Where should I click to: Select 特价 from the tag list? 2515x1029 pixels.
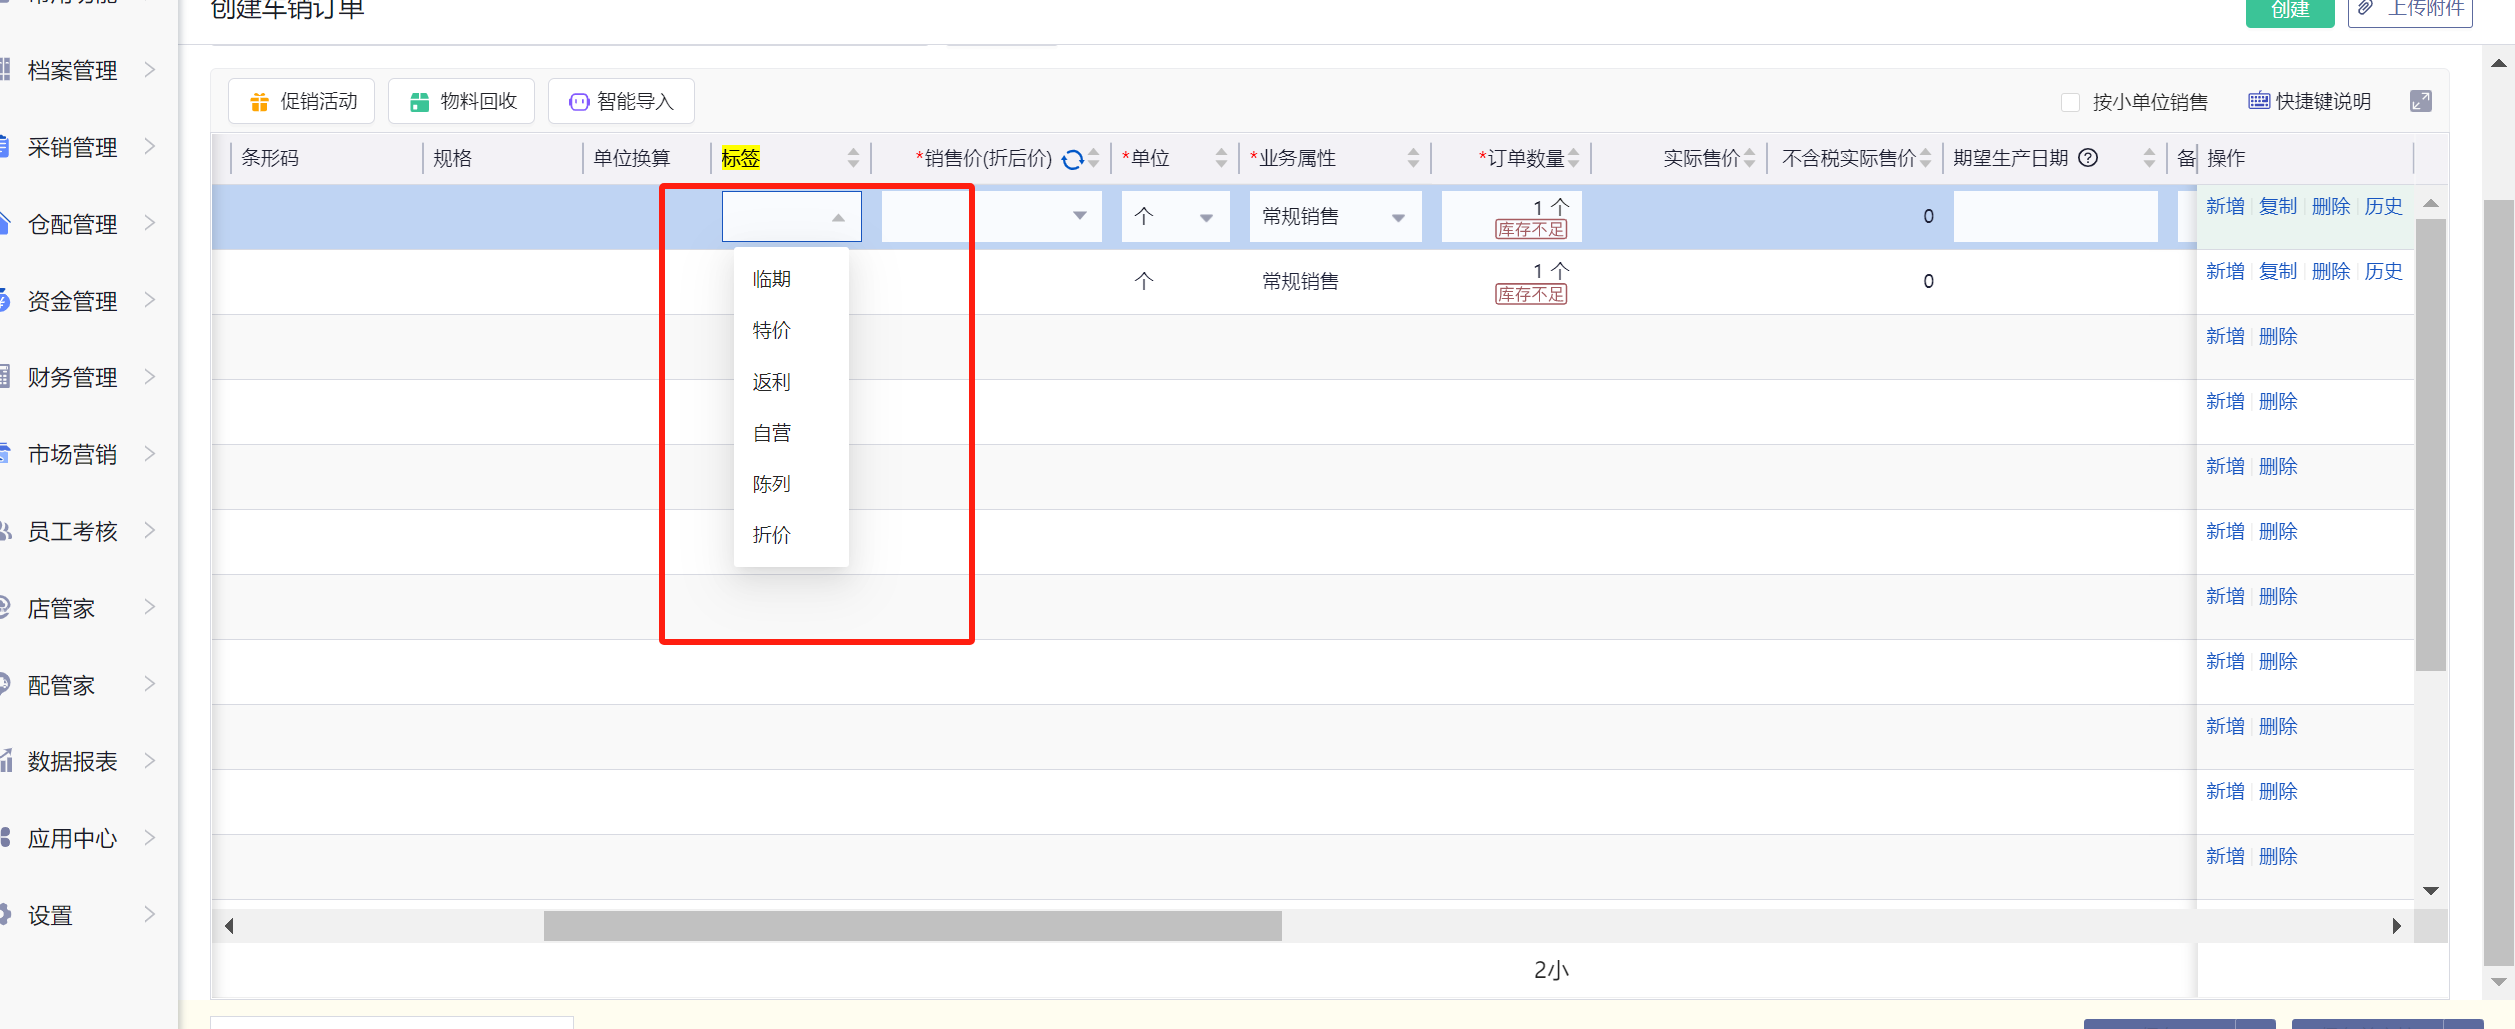[771, 331]
